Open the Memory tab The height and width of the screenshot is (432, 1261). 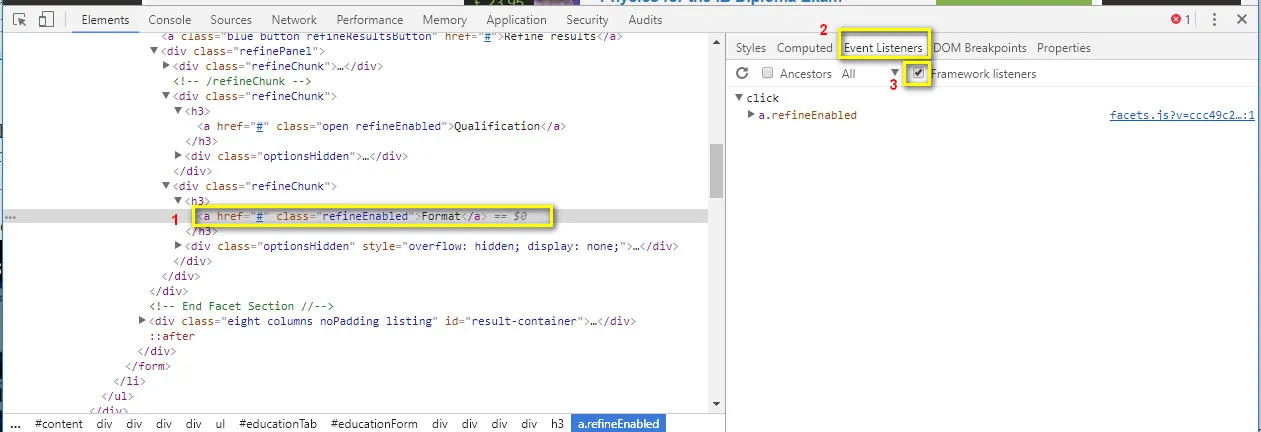[x=445, y=20]
